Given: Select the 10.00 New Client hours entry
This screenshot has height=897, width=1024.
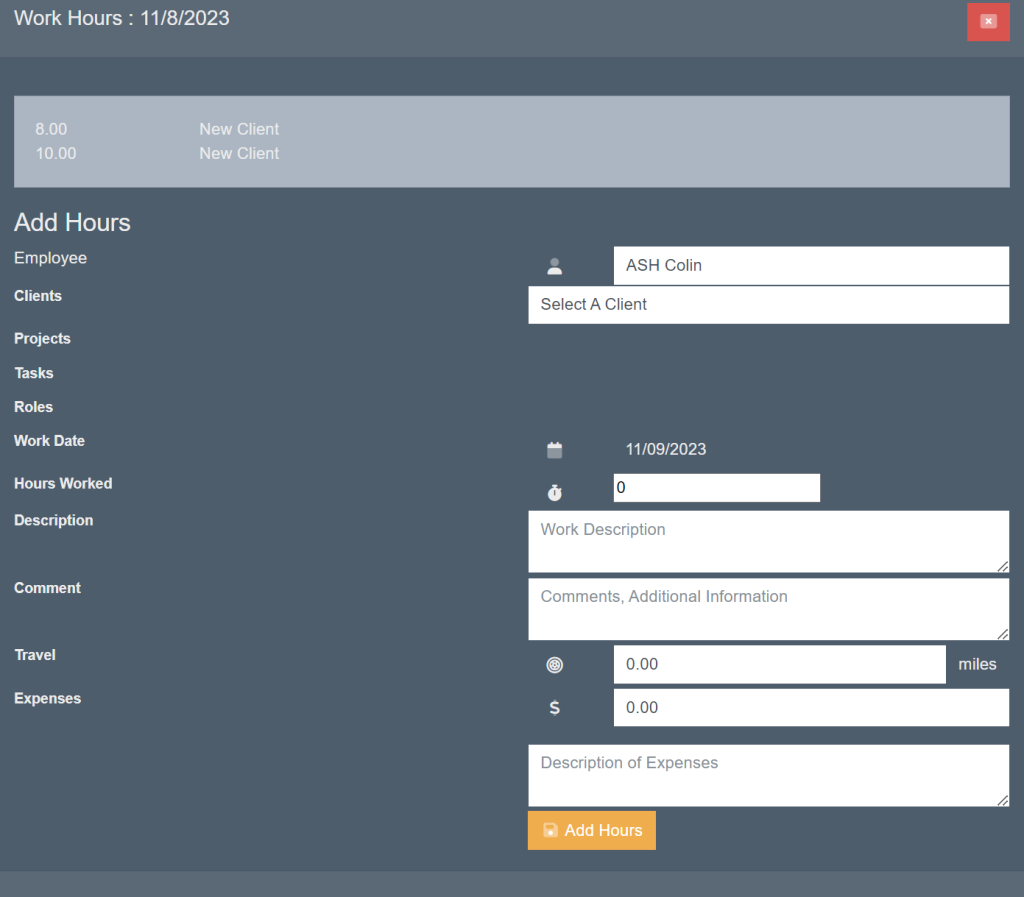Looking at the screenshot, I should (x=157, y=154).
